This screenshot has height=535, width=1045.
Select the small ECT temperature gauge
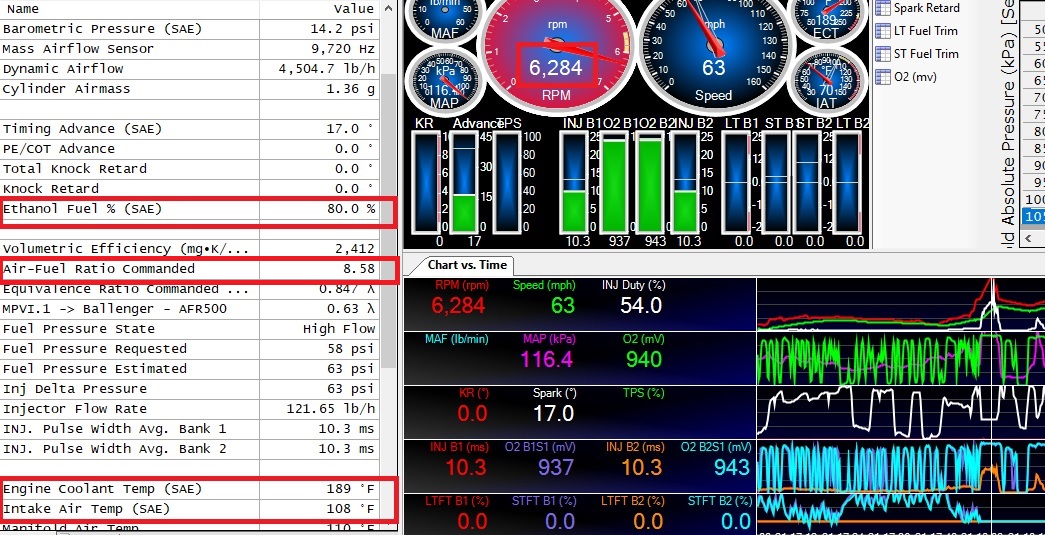tap(828, 19)
